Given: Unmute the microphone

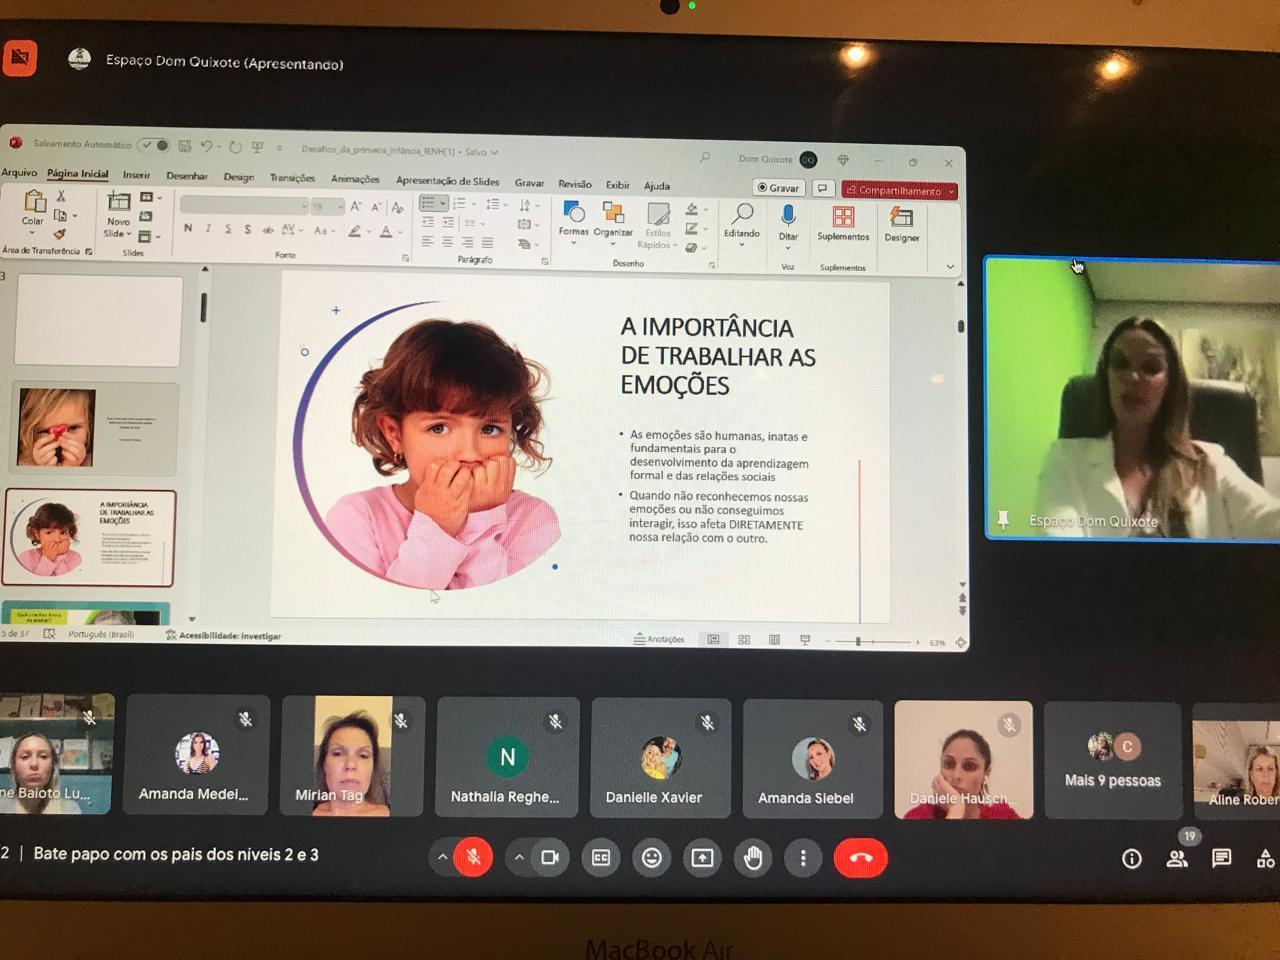Looking at the screenshot, I should [x=474, y=858].
